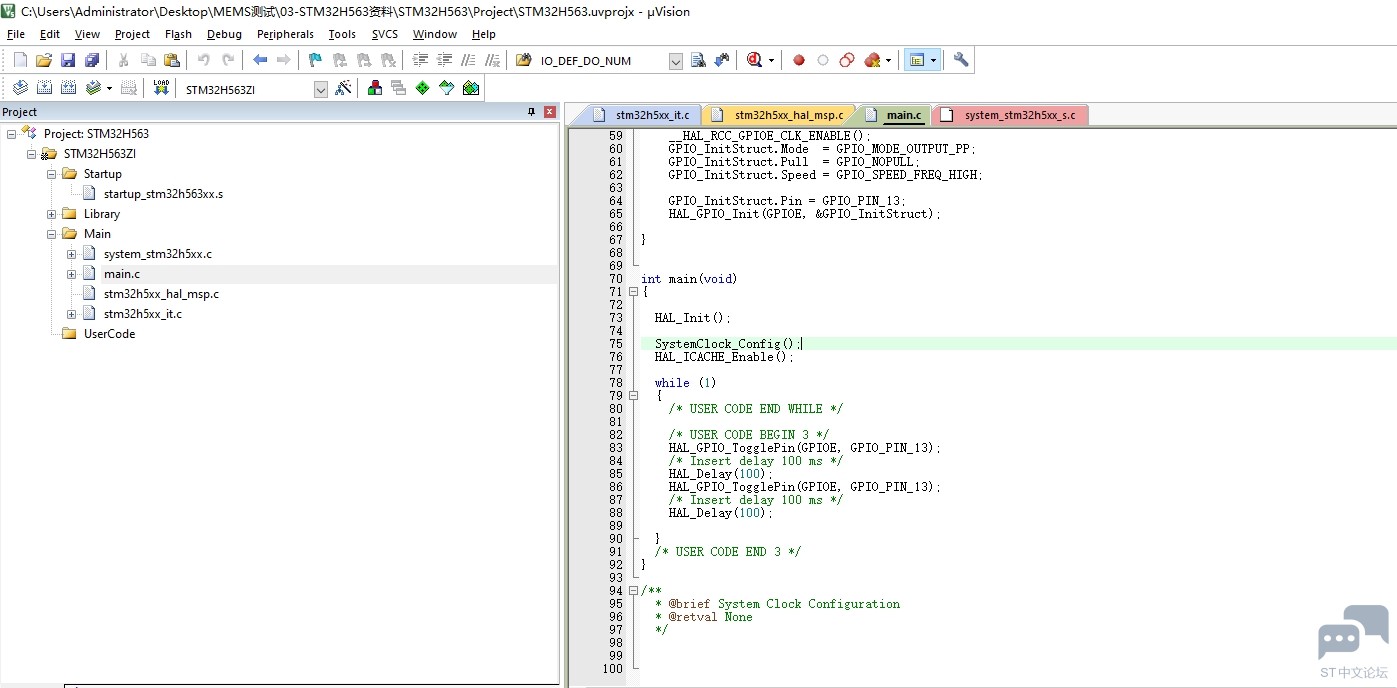Open Options for Target magic wand icon
Image resolution: width=1397 pixels, height=688 pixels.
343,88
